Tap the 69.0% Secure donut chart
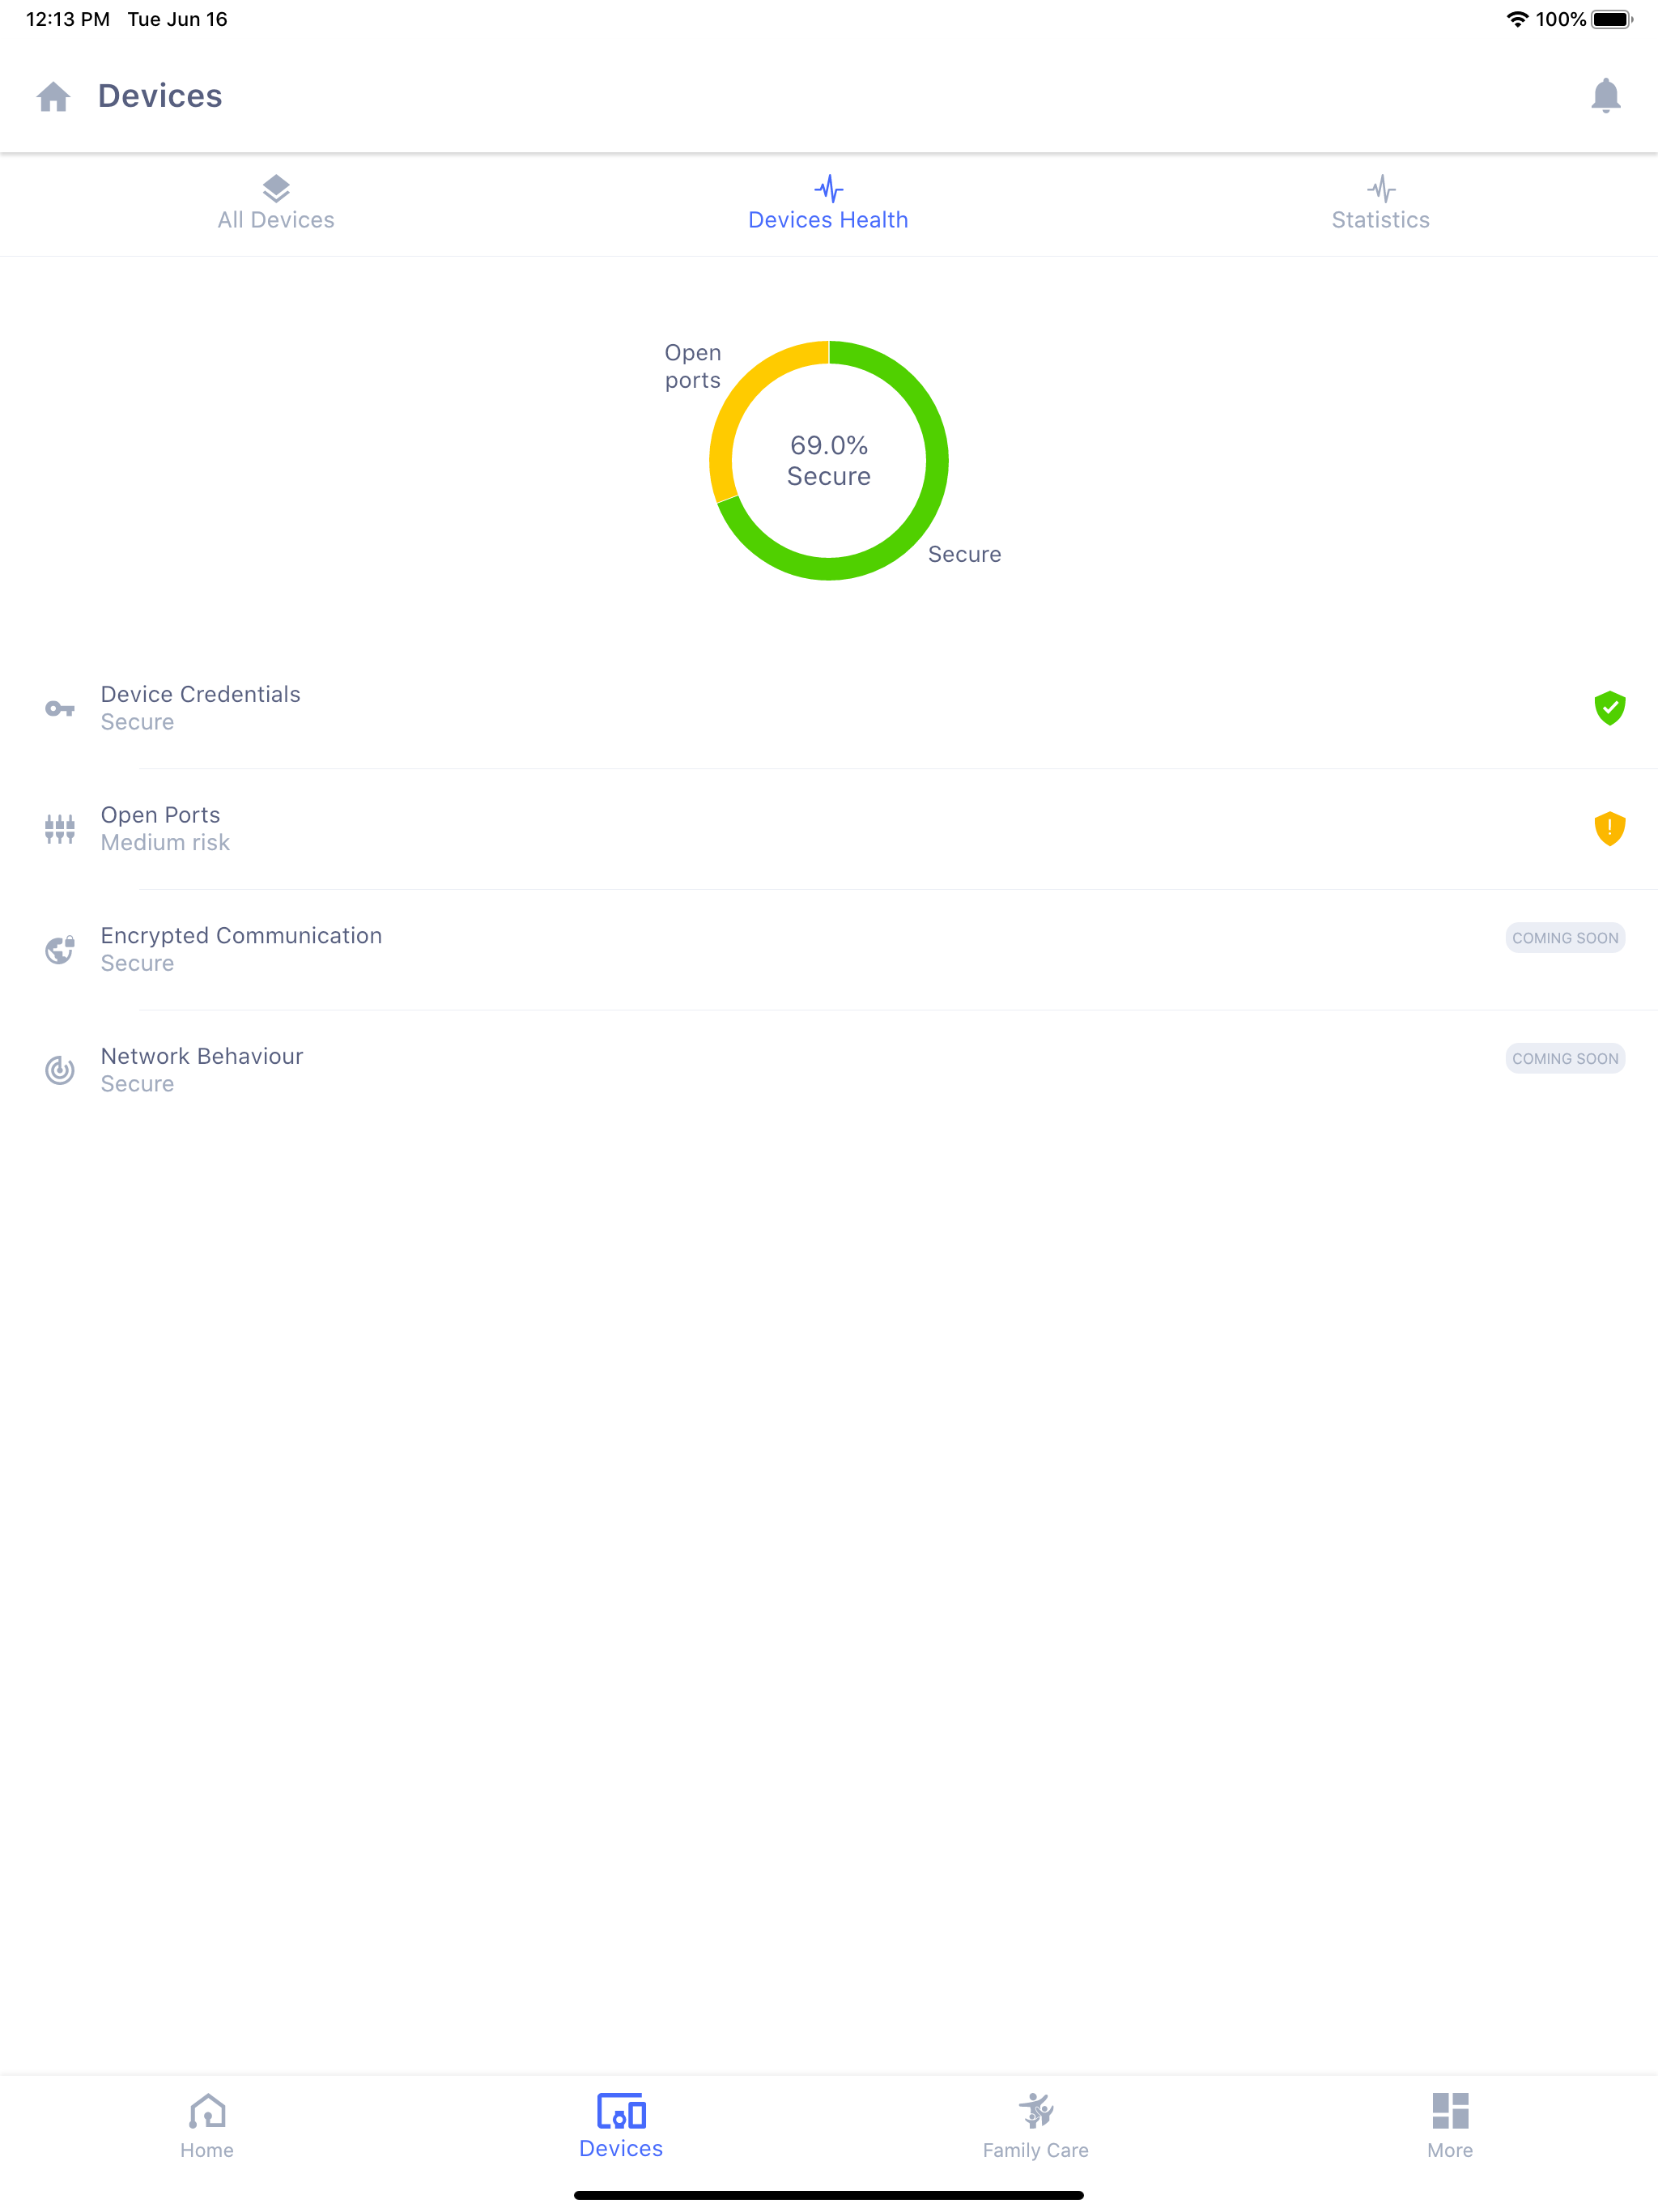Viewport: 1658px width, 2212px height. (x=828, y=461)
